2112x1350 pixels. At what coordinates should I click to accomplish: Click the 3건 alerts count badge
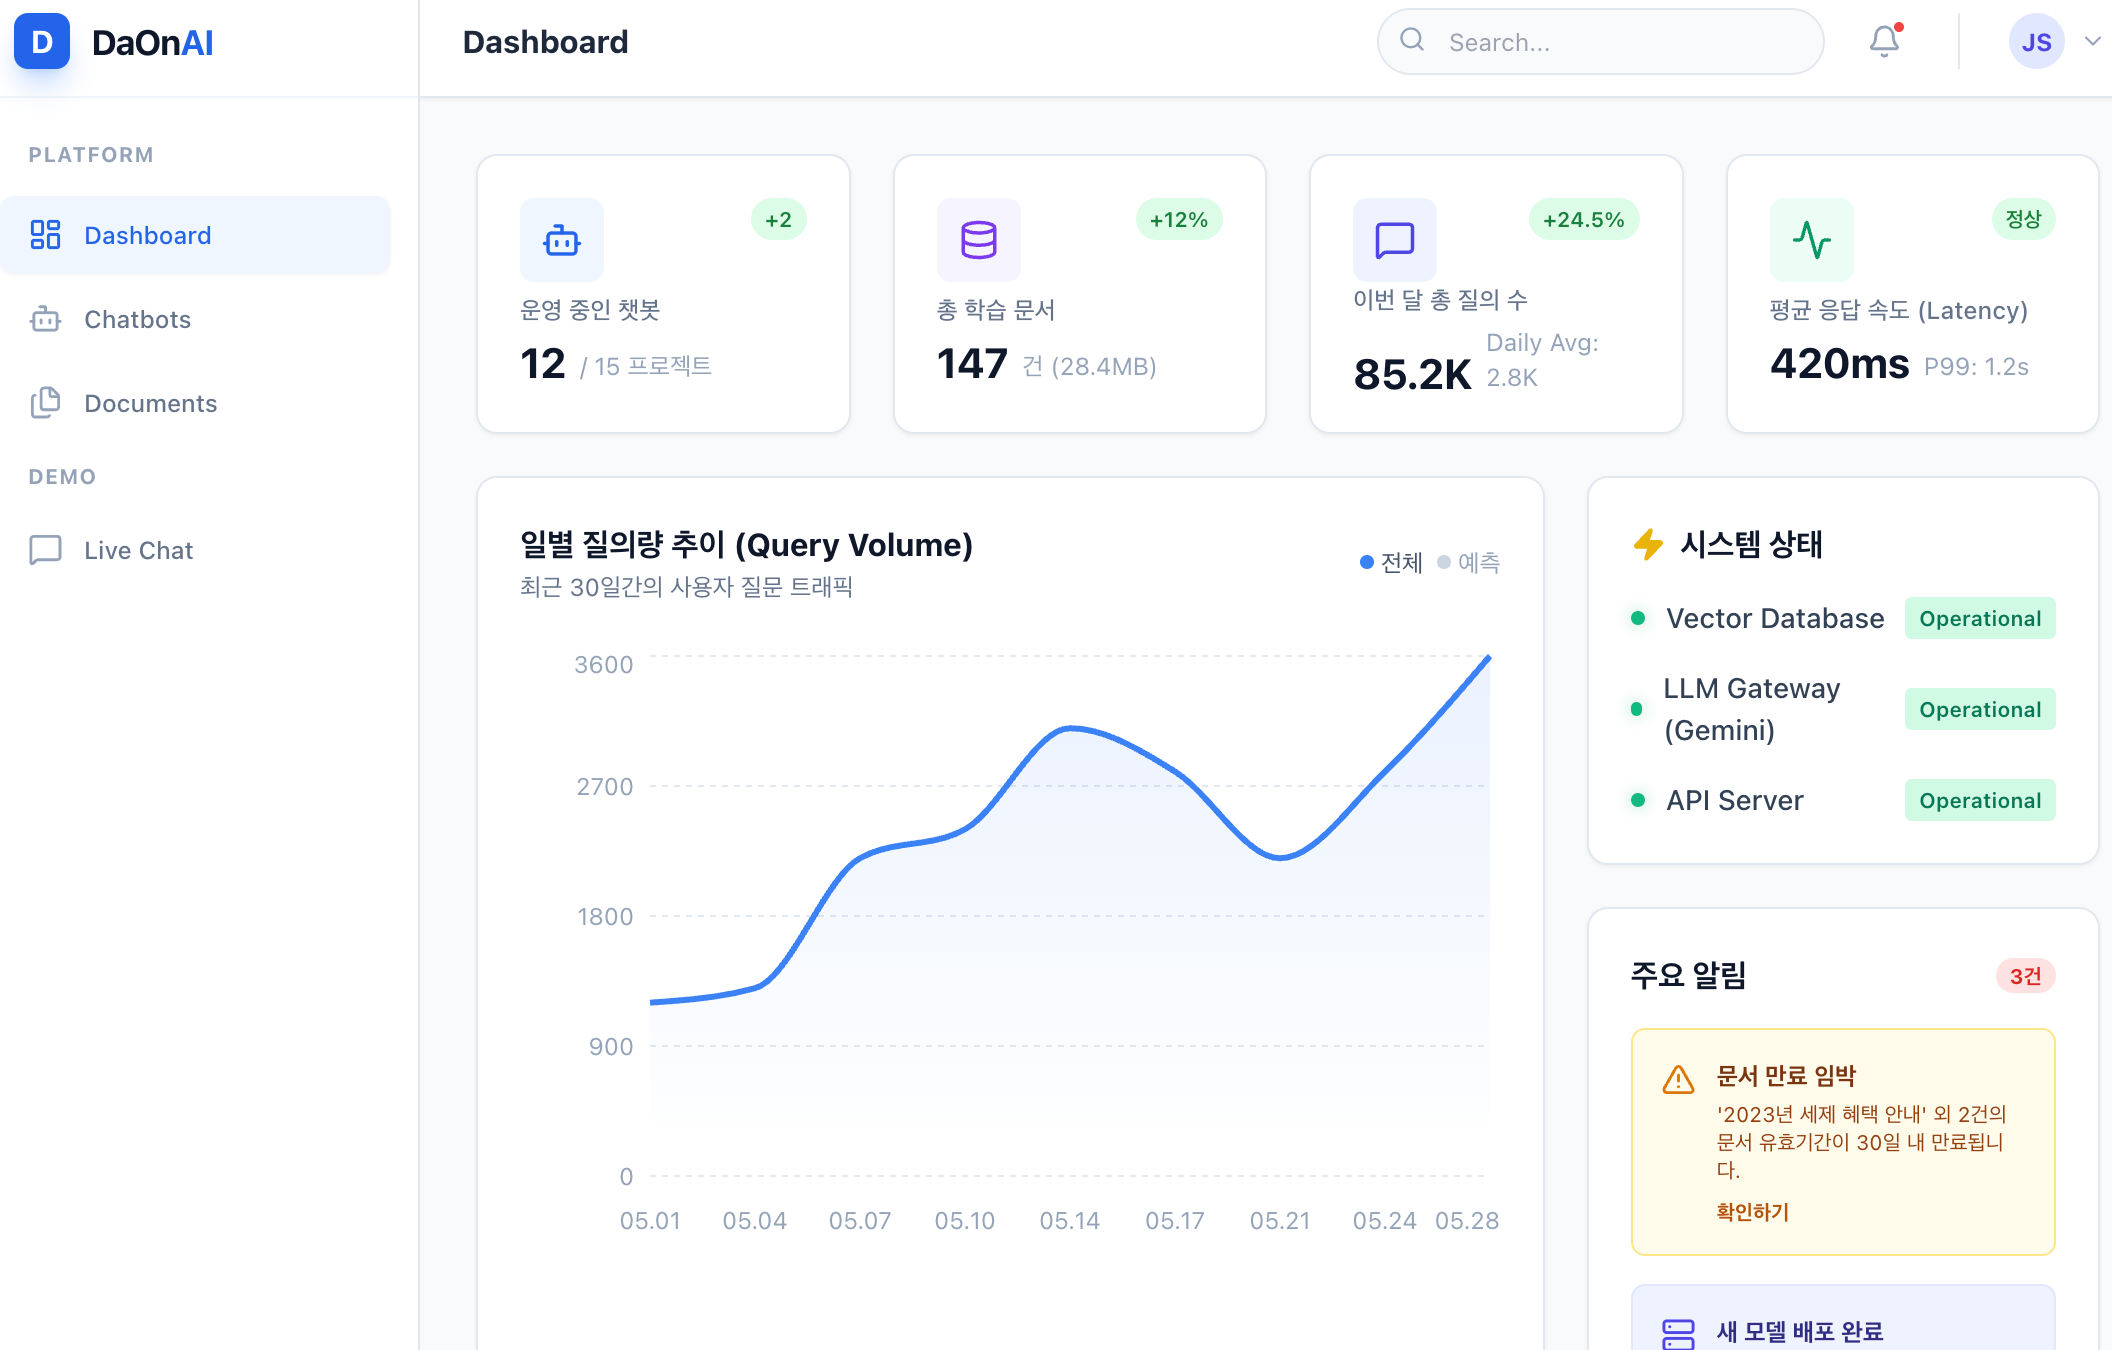[2025, 976]
